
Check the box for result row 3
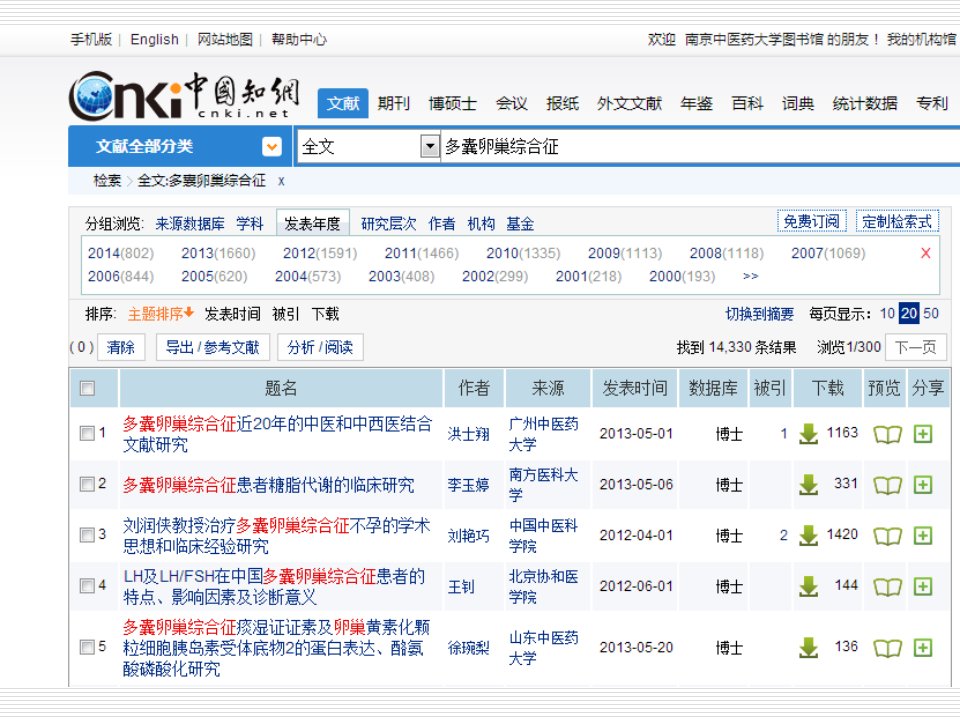pyautogui.click(x=87, y=535)
